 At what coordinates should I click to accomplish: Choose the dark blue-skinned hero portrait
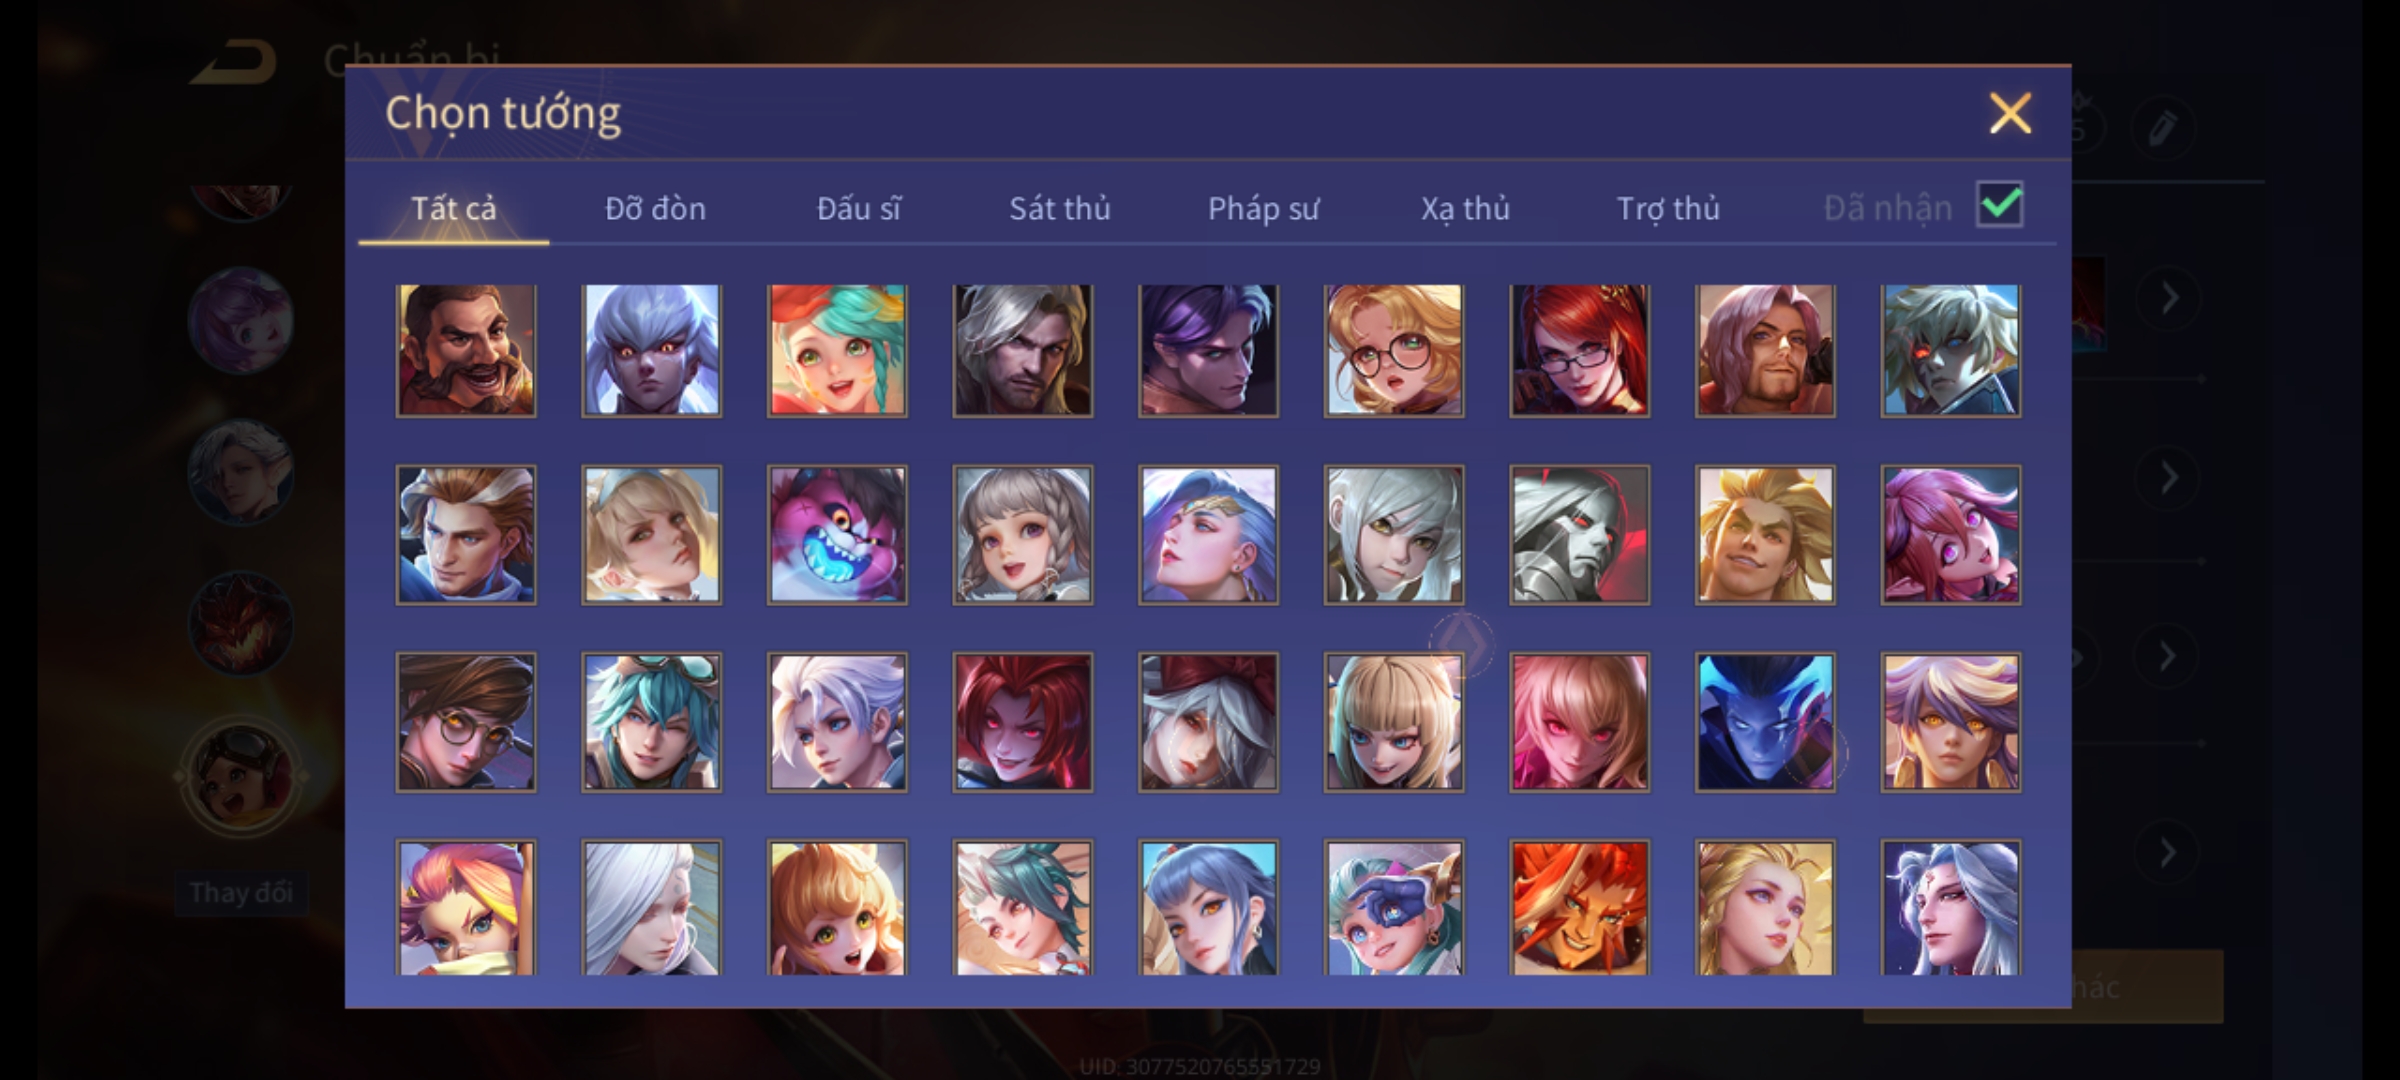point(1765,722)
